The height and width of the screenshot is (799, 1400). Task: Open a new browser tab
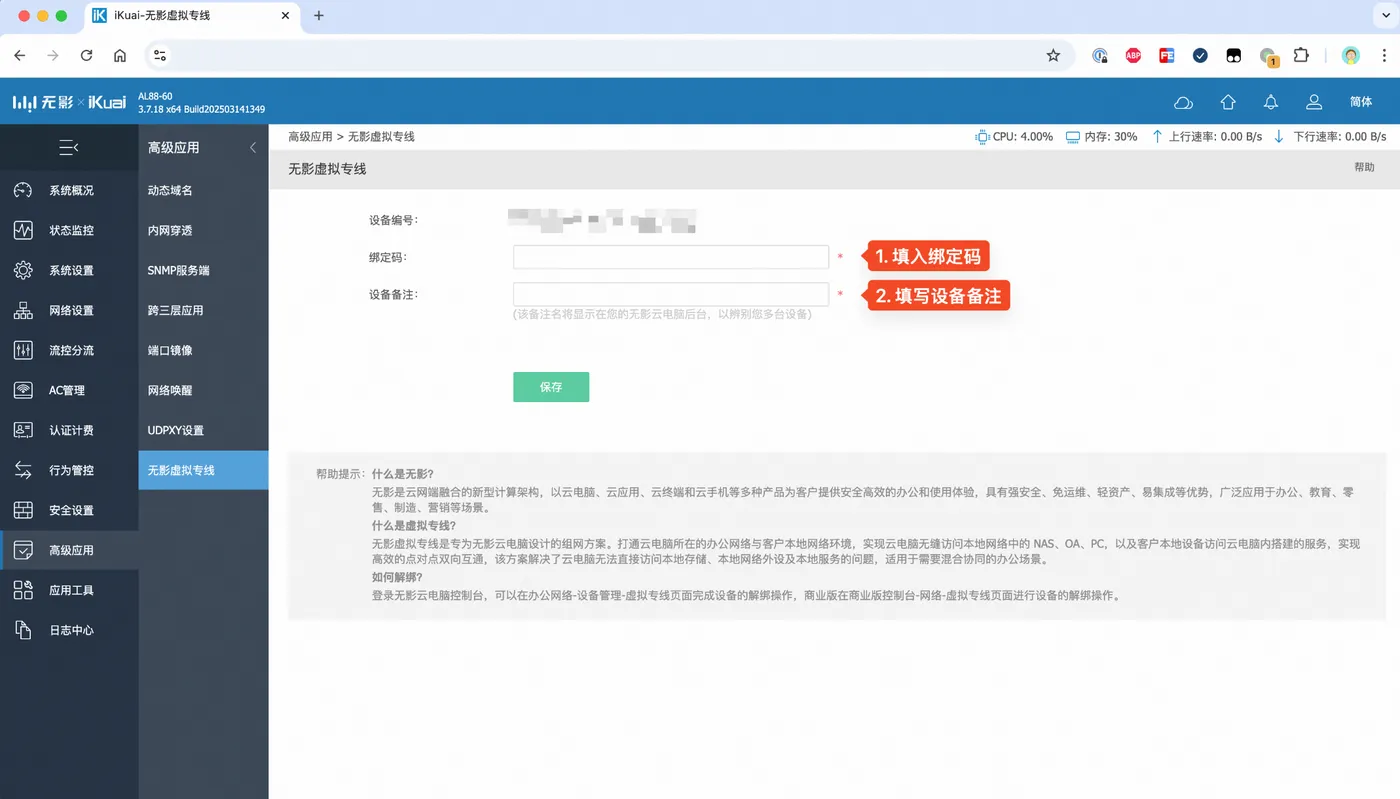pos(319,16)
